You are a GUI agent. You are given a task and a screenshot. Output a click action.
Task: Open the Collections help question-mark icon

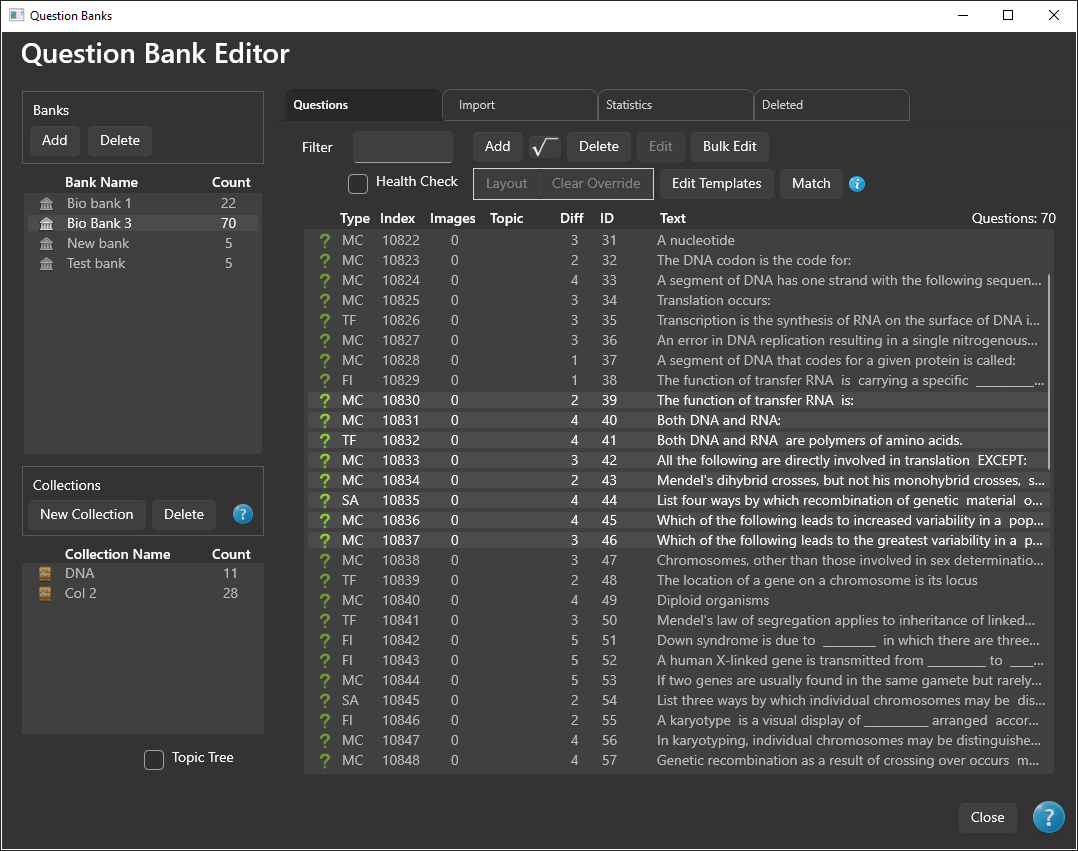coord(243,514)
